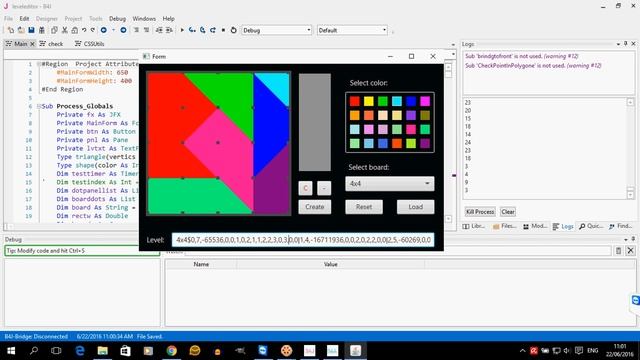The width and height of the screenshot is (640, 360).
Task: Click the gray preview panel in Form
Action: pyautogui.click(x=315, y=122)
